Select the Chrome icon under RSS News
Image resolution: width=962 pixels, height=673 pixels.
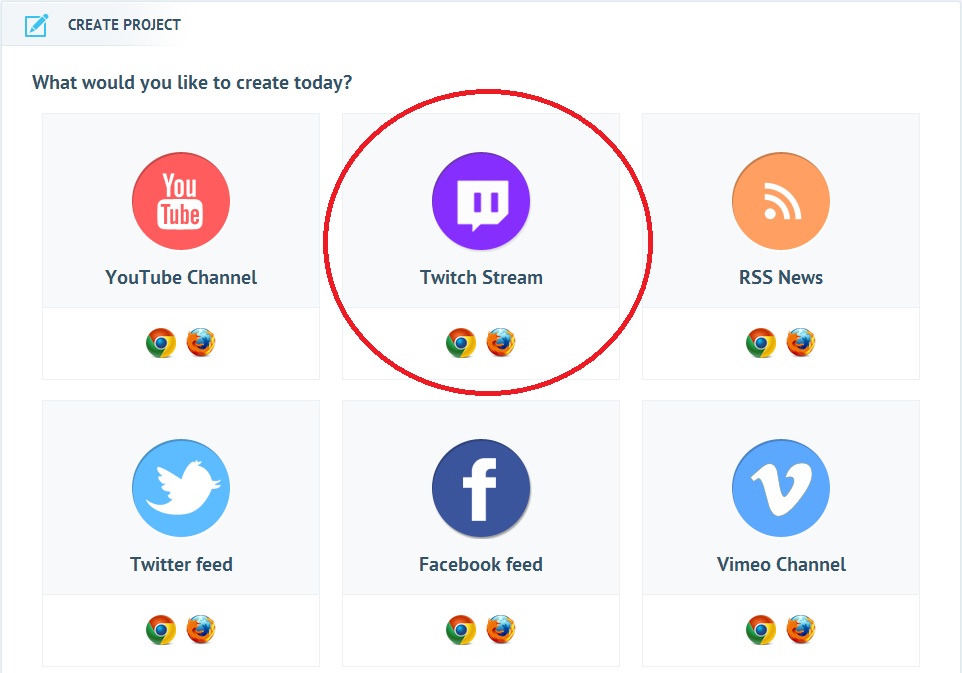[x=760, y=341]
